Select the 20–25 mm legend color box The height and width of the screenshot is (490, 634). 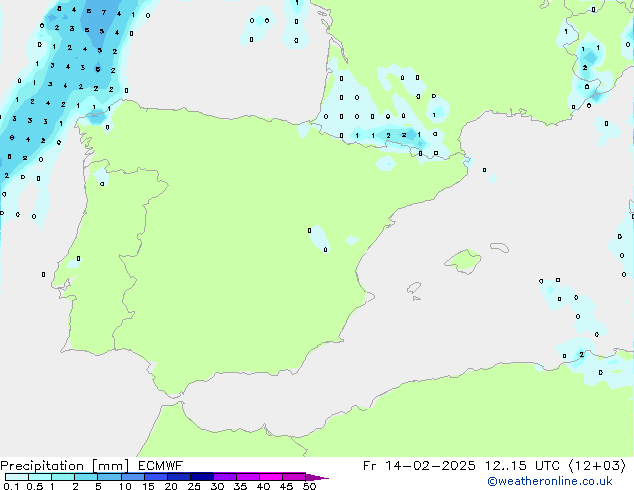pyautogui.click(x=179, y=477)
